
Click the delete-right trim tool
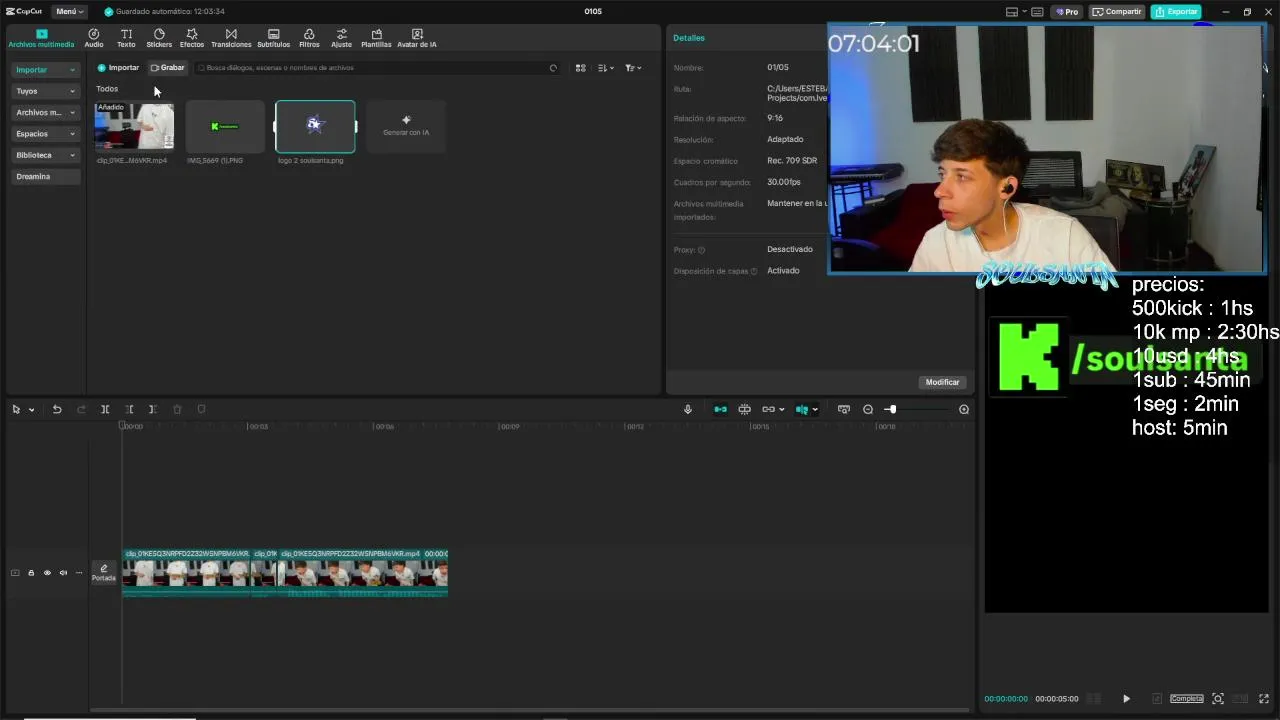tap(152, 409)
